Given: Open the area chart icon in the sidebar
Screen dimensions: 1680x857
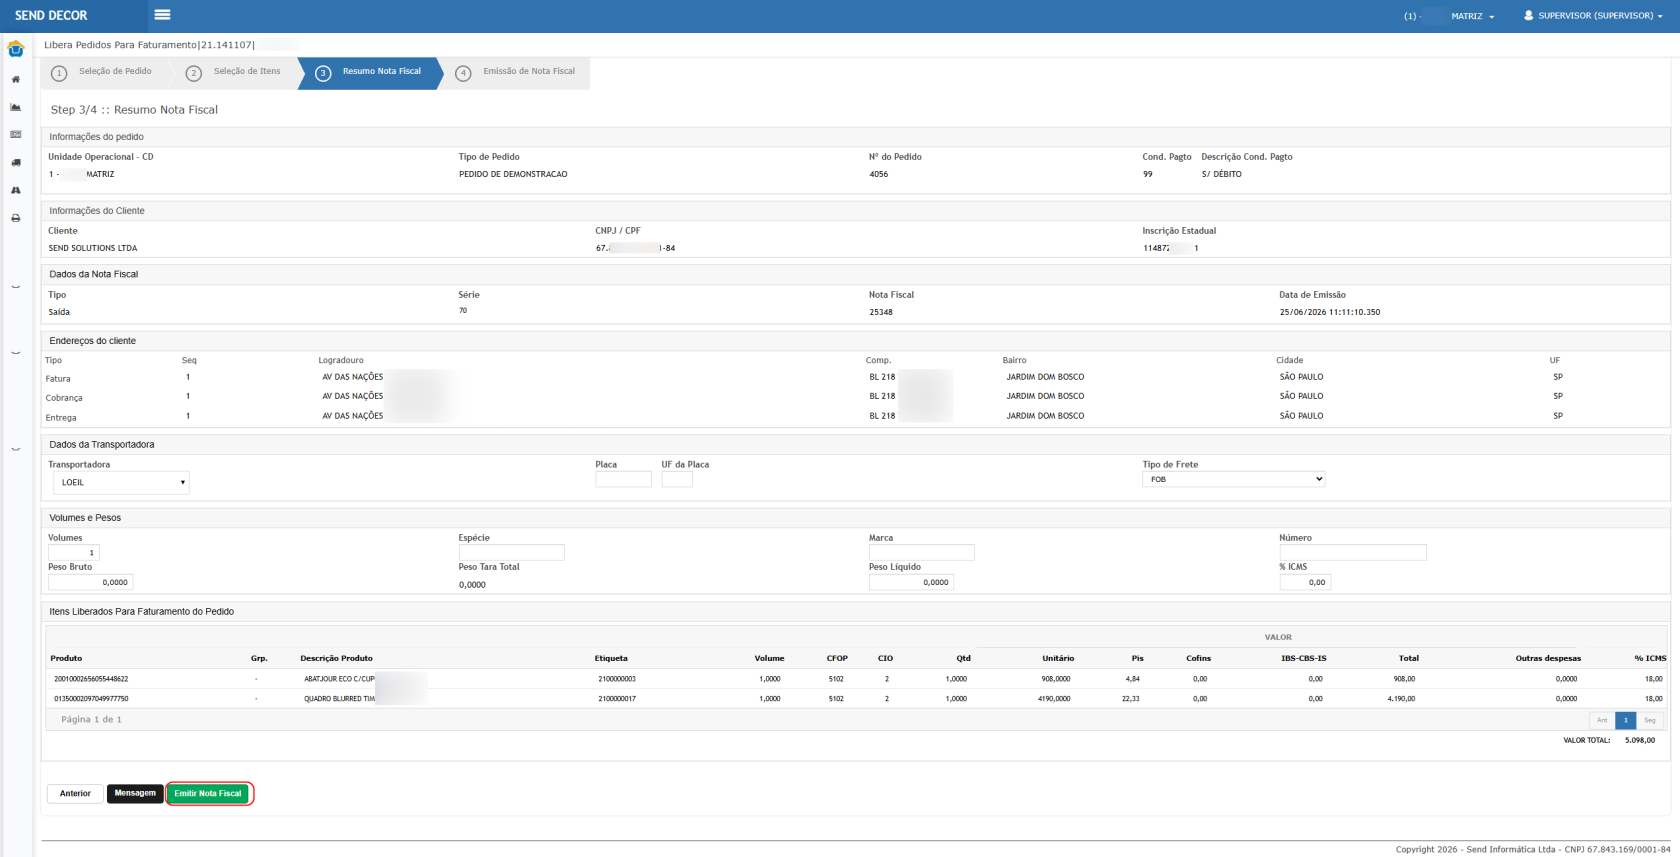Looking at the screenshot, I should tap(15, 107).
